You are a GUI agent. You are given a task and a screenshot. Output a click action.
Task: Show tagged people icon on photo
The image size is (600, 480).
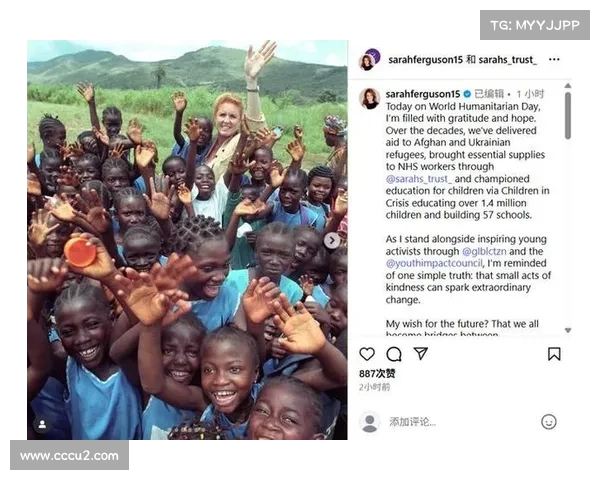point(42,424)
